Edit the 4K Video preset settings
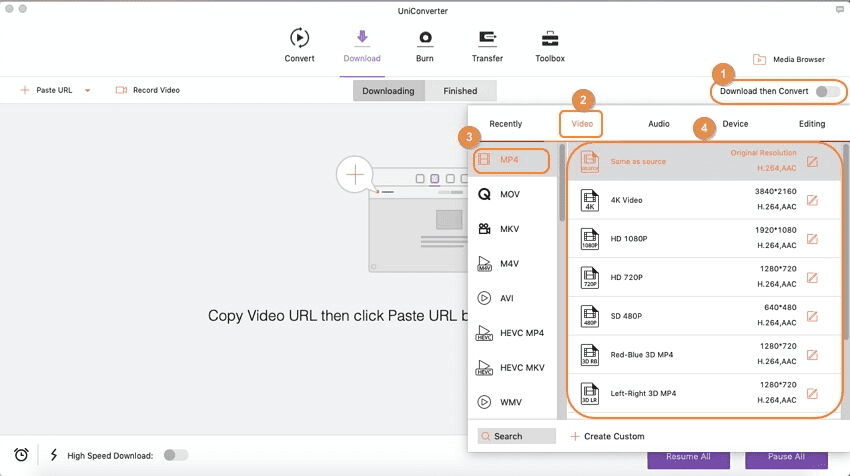The image size is (850, 476). coord(812,200)
